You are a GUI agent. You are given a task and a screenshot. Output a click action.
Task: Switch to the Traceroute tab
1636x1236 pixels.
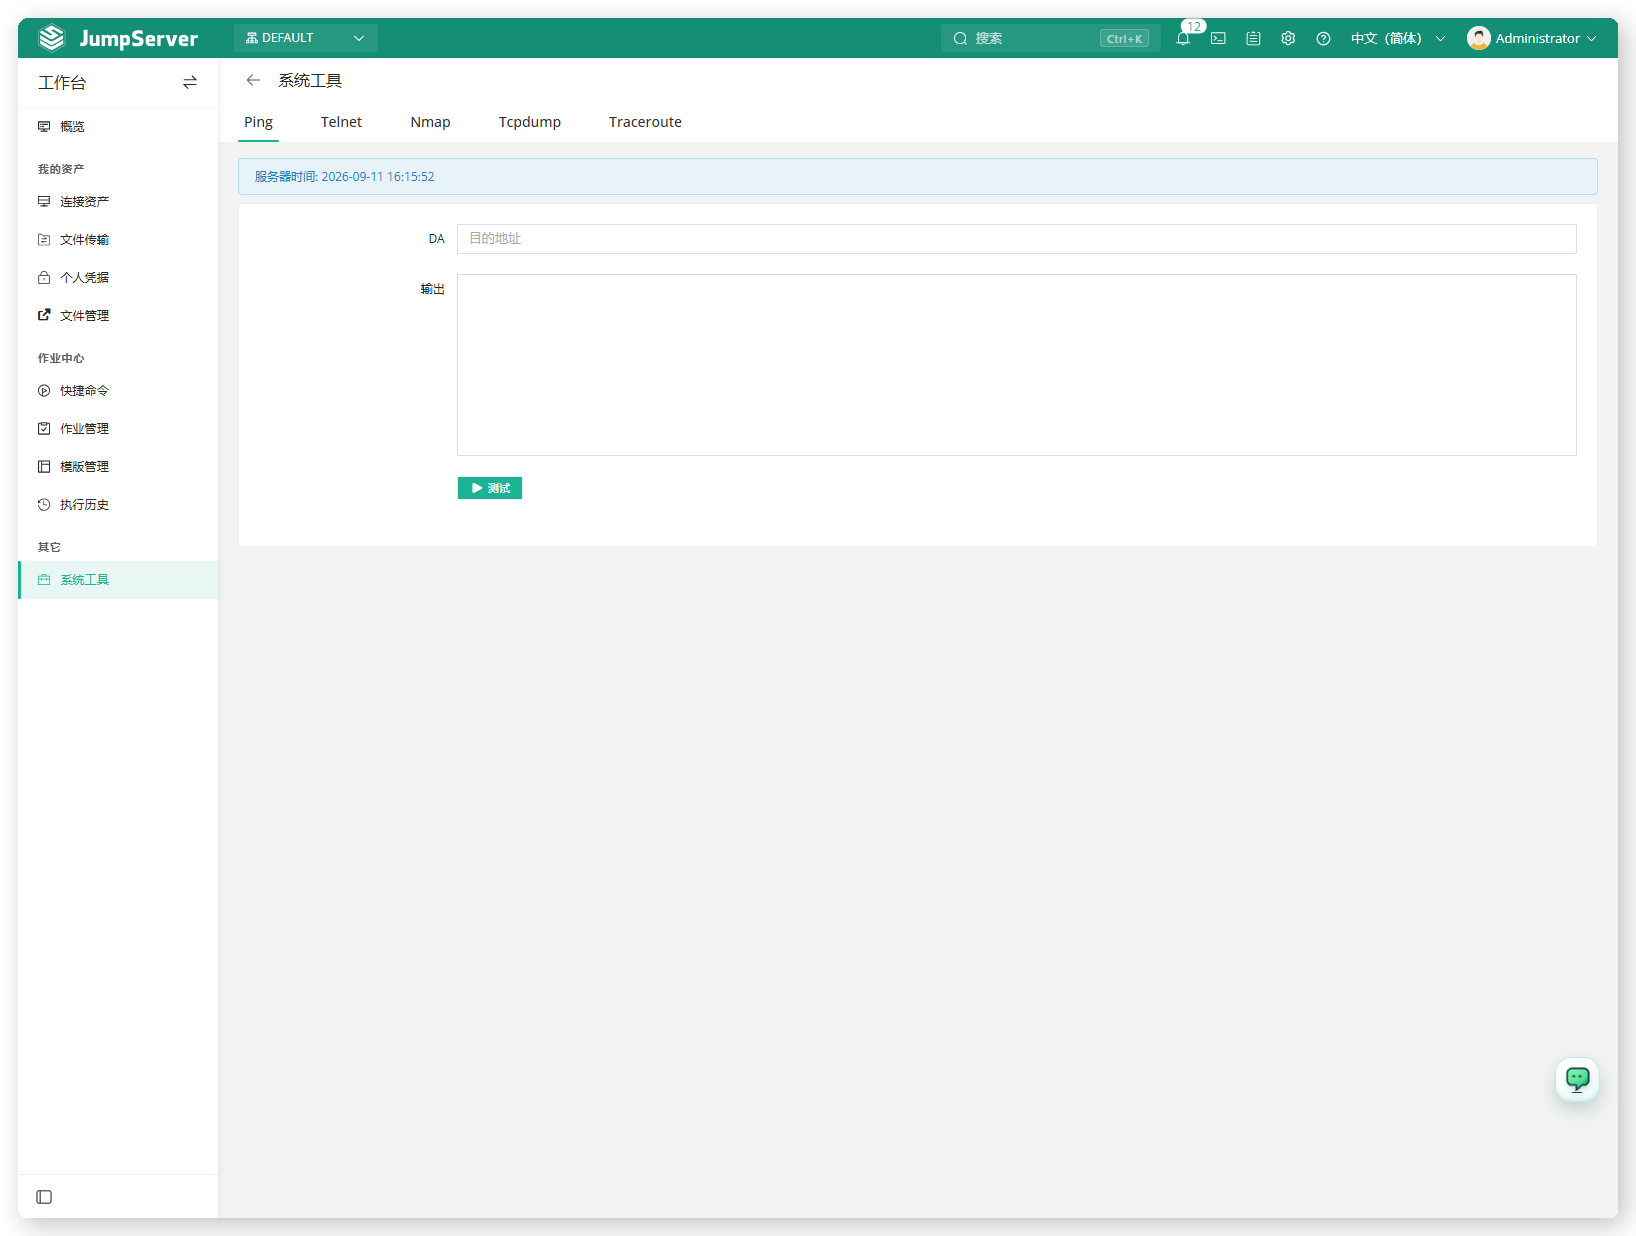(645, 122)
